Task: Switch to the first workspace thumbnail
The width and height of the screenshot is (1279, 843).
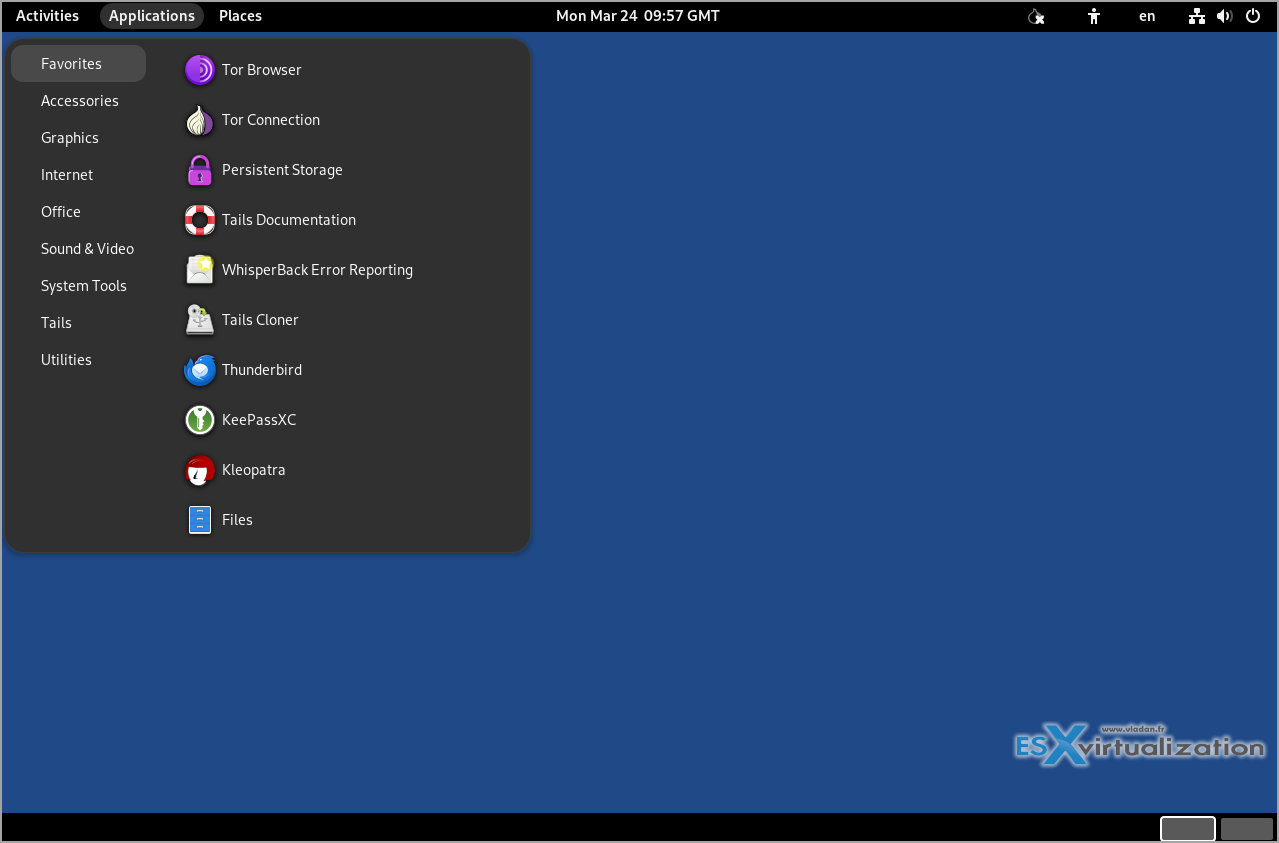Action: click(1188, 829)
